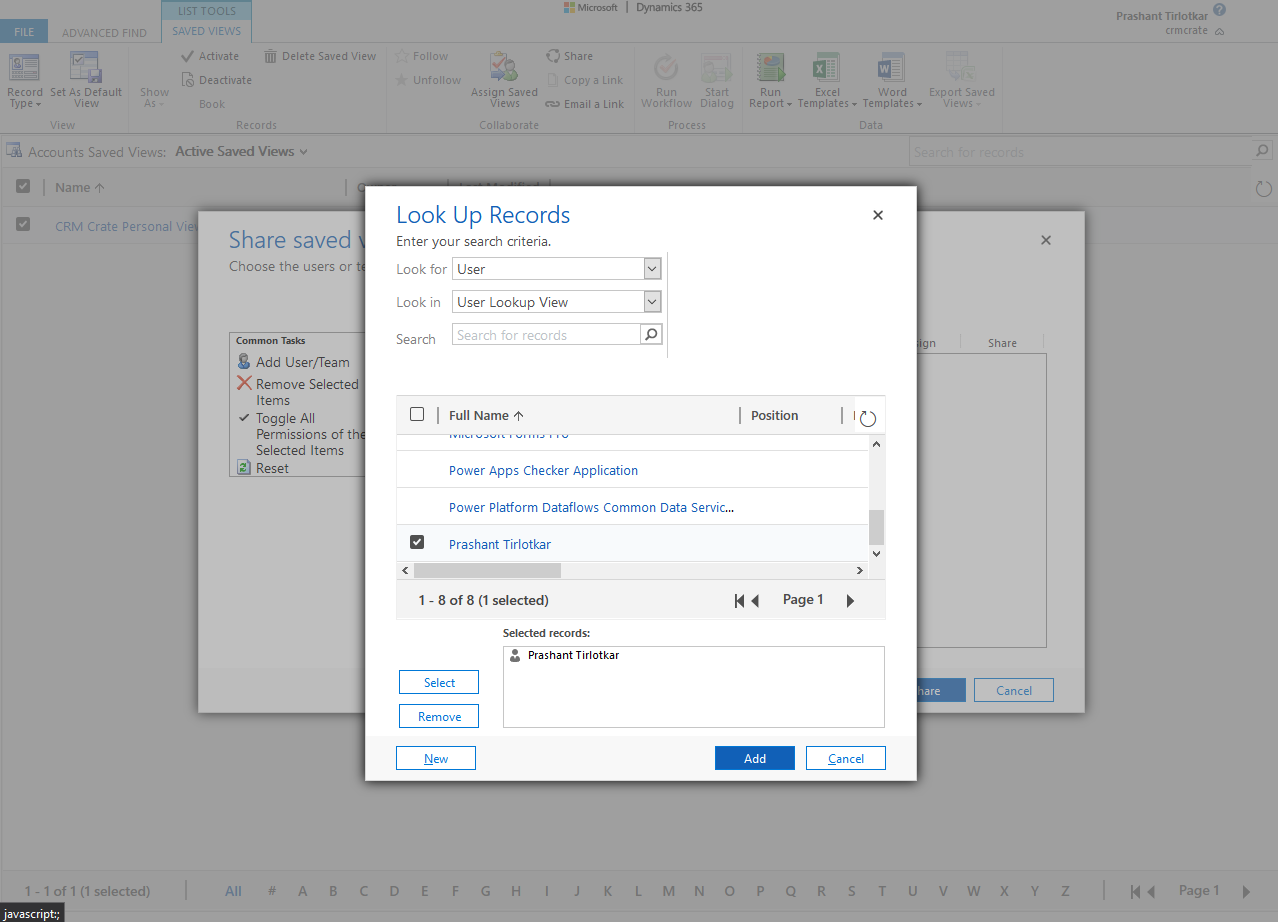Open Look for User dropdown
Screen dimensions: 1278x922
point(652,269)
